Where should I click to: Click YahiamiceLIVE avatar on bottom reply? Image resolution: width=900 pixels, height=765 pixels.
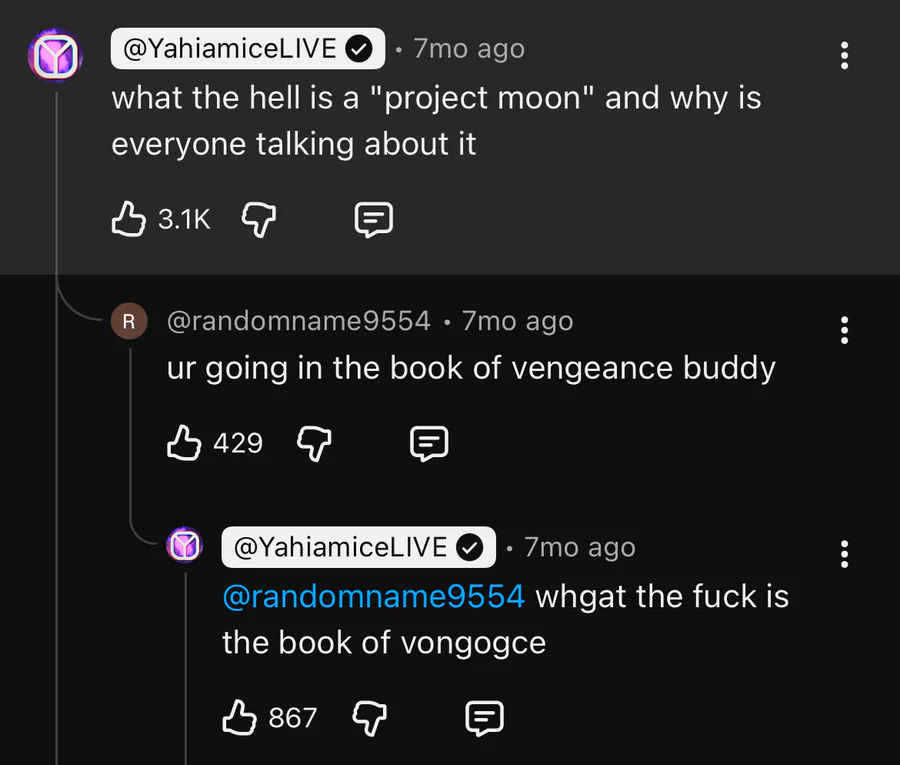point(184,546)
